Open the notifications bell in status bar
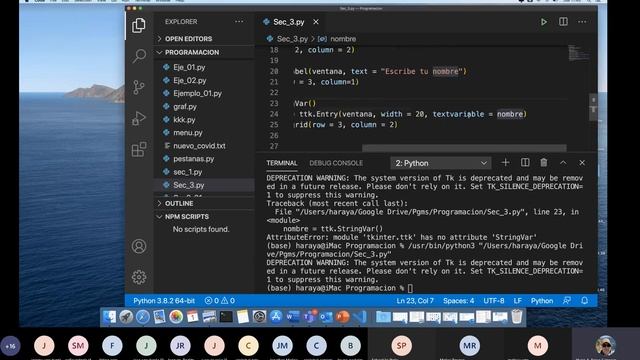 pos(584,301)
